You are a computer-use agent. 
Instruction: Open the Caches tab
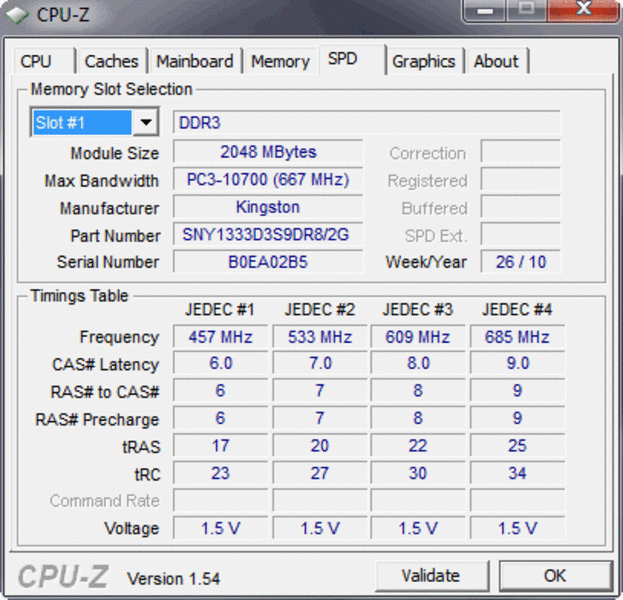(112, 61)
